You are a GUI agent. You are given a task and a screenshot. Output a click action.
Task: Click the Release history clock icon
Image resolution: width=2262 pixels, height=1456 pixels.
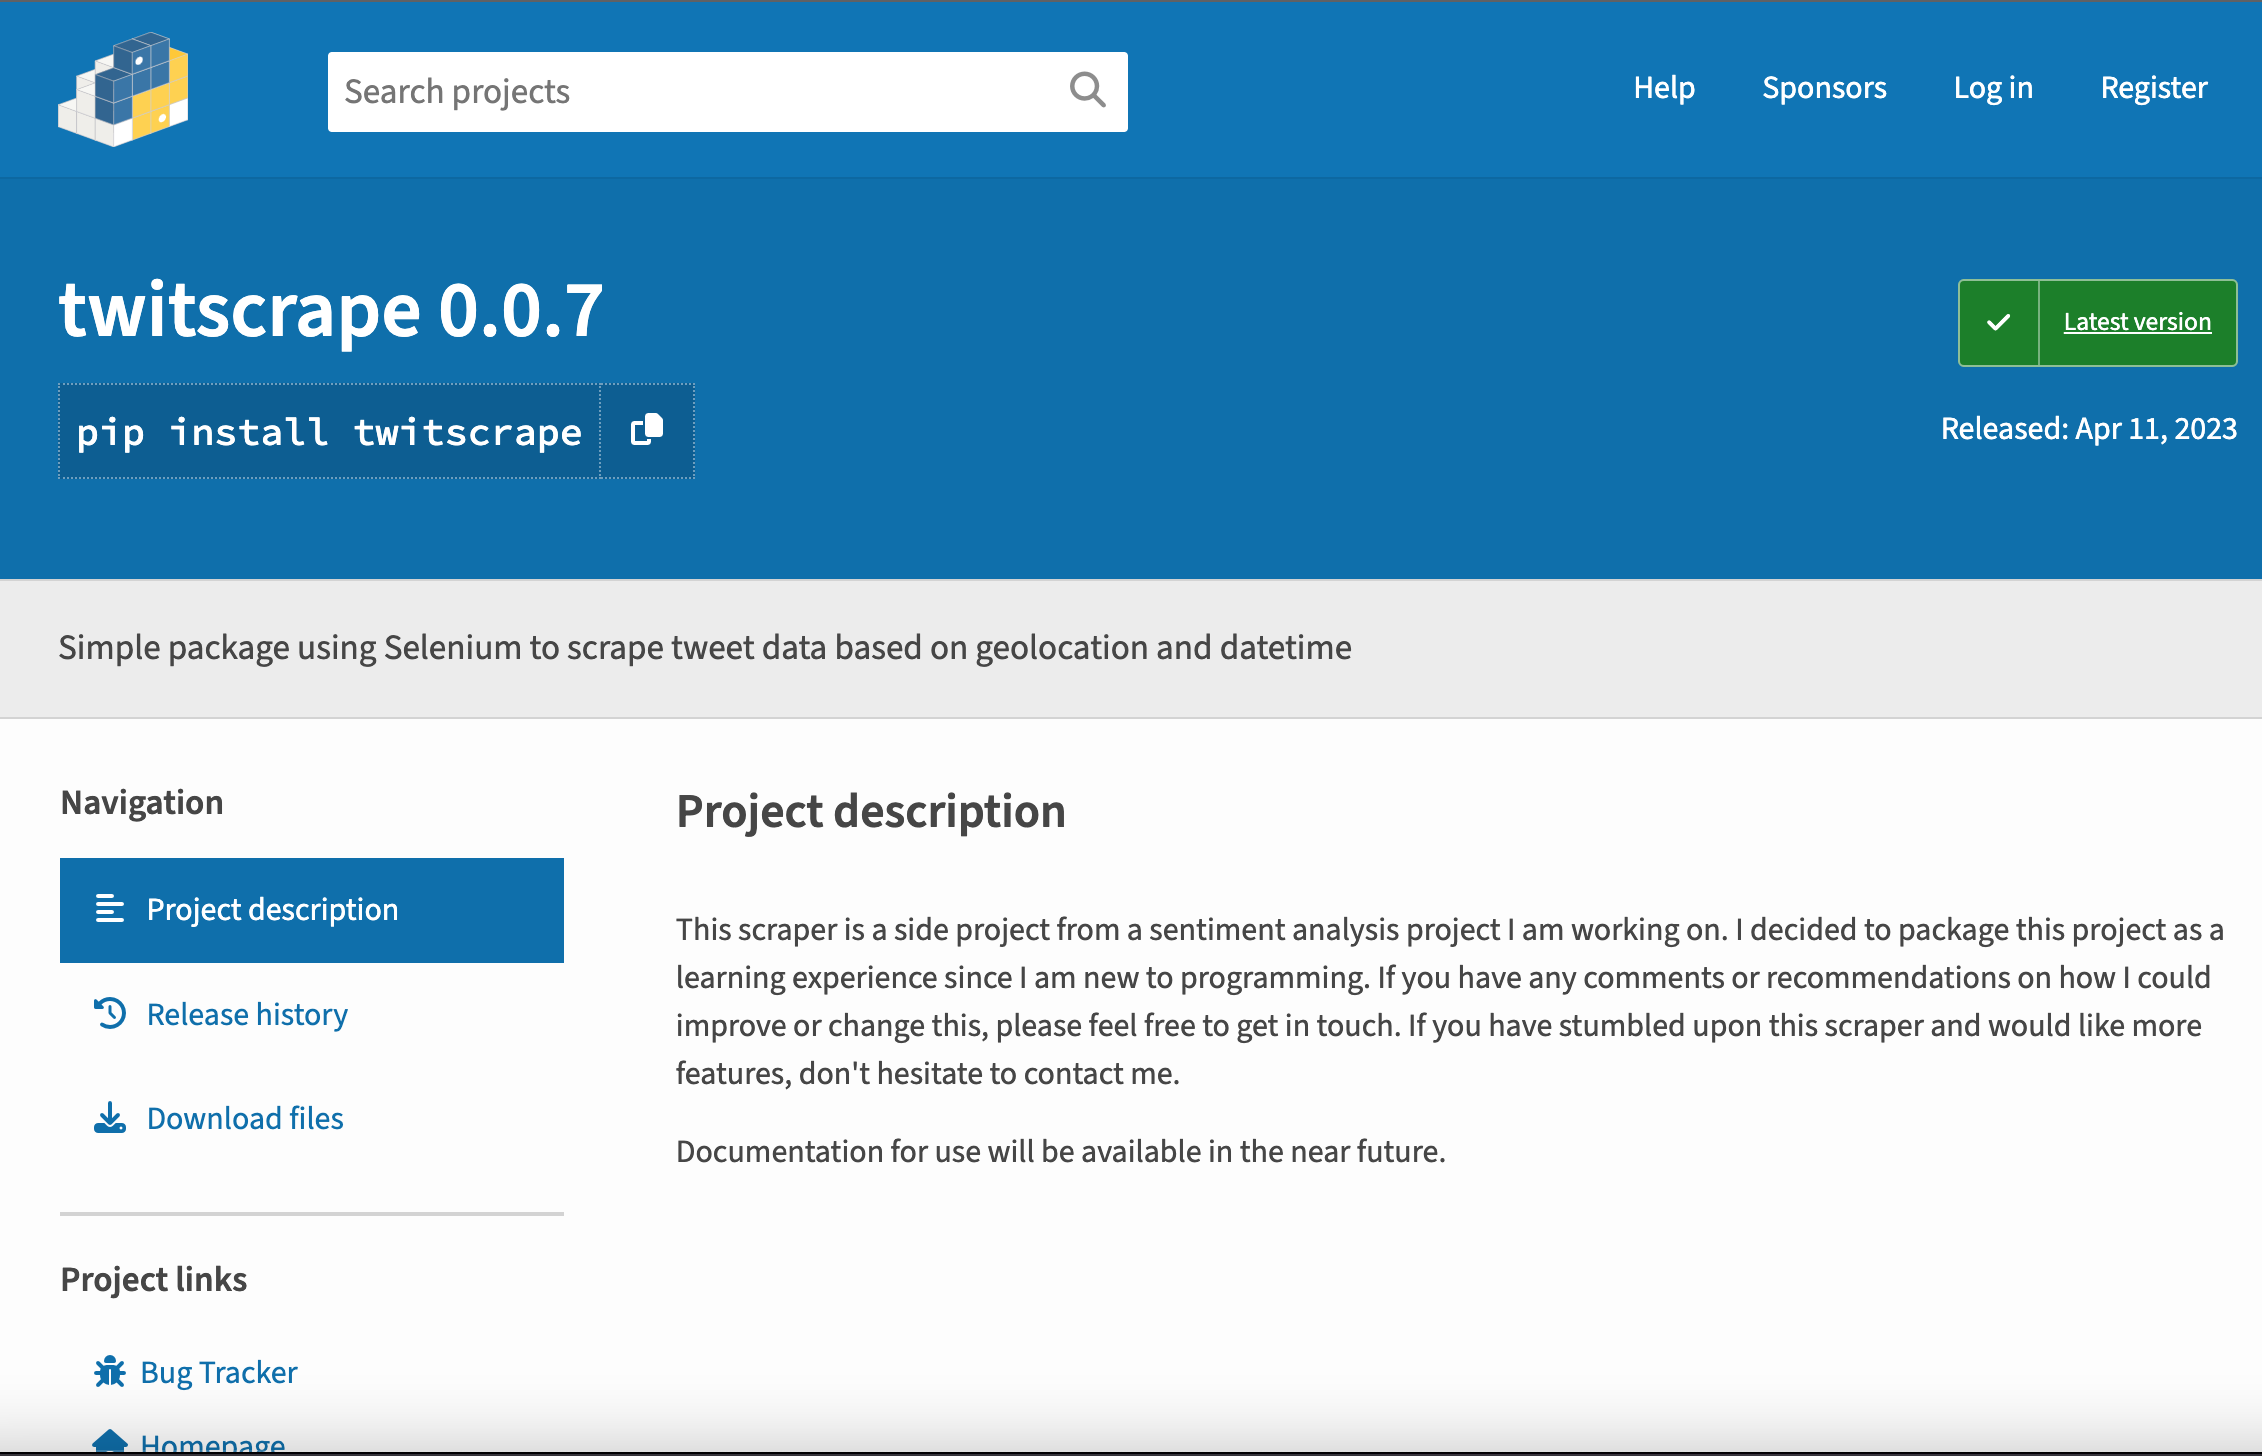point(110,1013)
